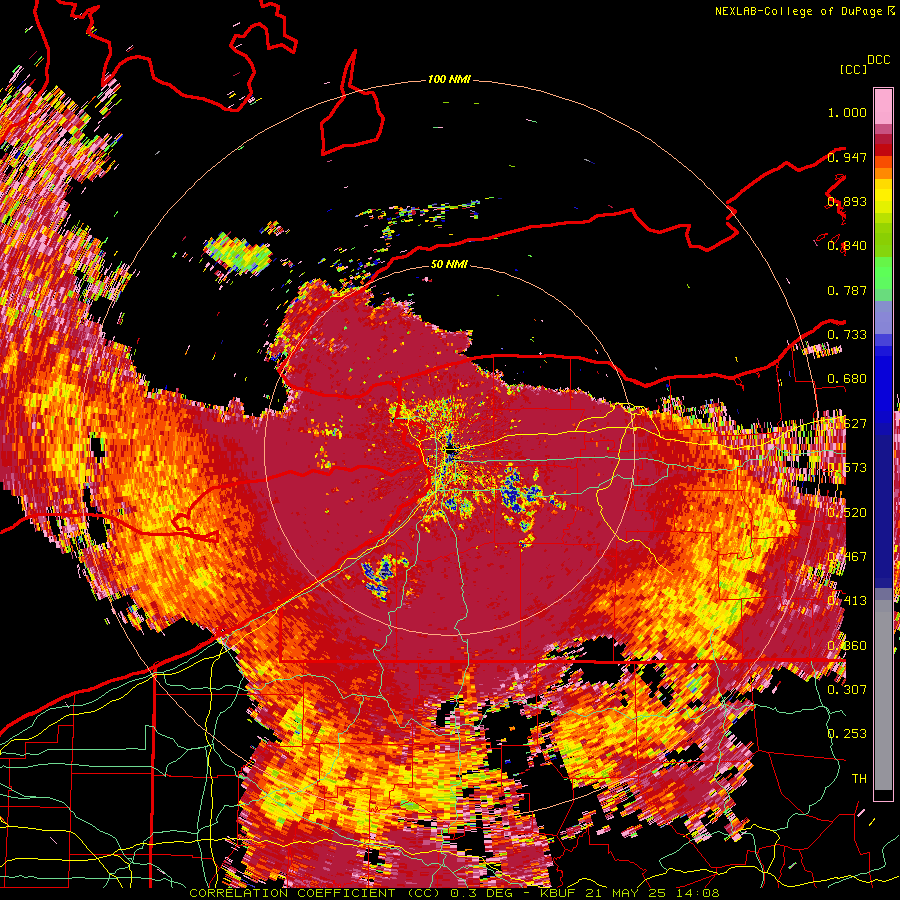Viewport: 900px width, 900px height.
Task: Select the 0.787 scale value
Action: tap(847, 290)
